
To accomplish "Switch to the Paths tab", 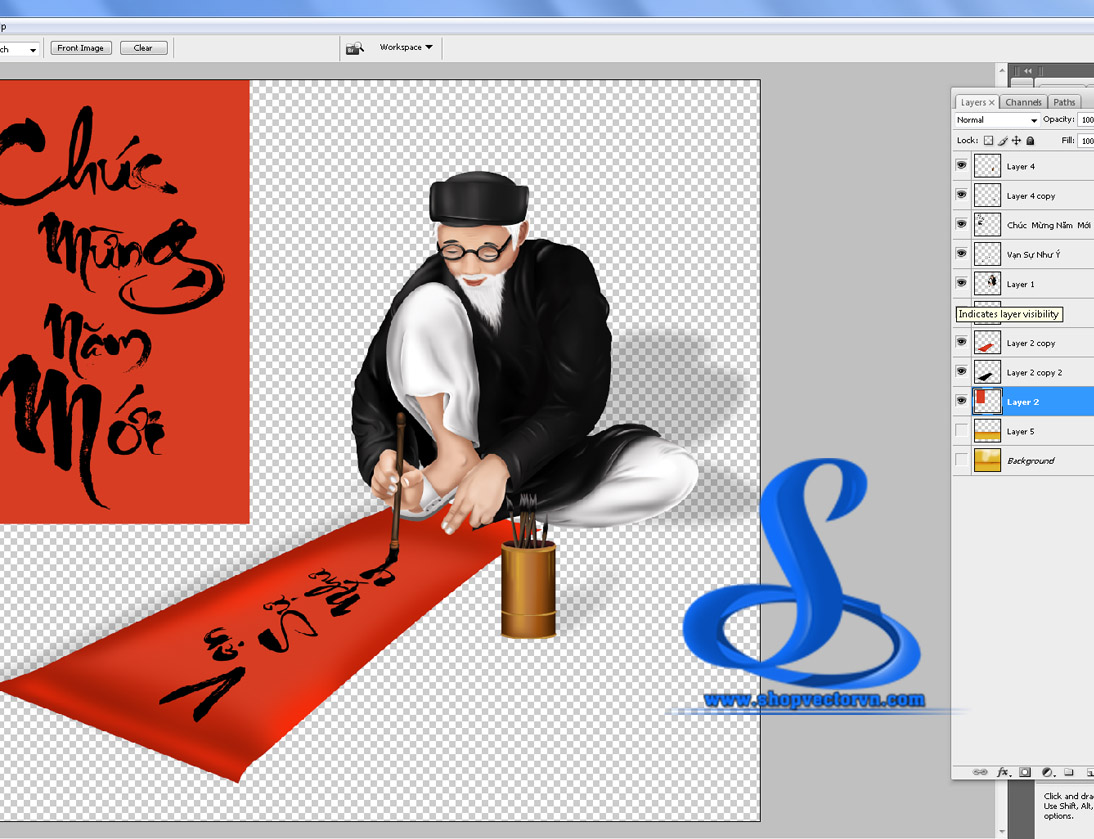I will [1064, 101].
